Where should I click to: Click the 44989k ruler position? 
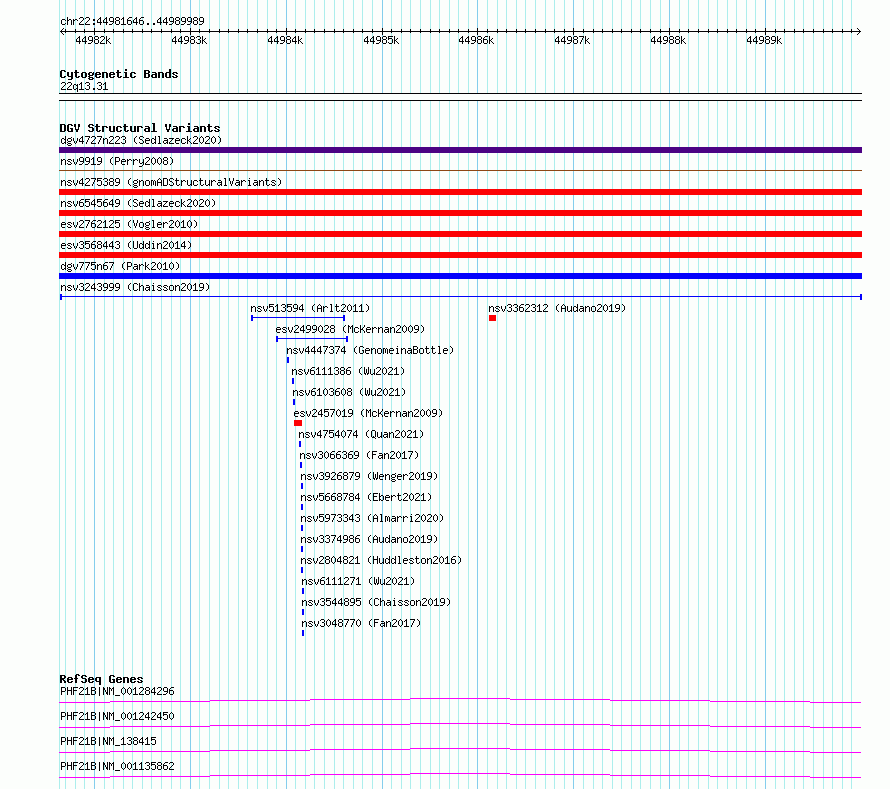click(x=764, y=40)
